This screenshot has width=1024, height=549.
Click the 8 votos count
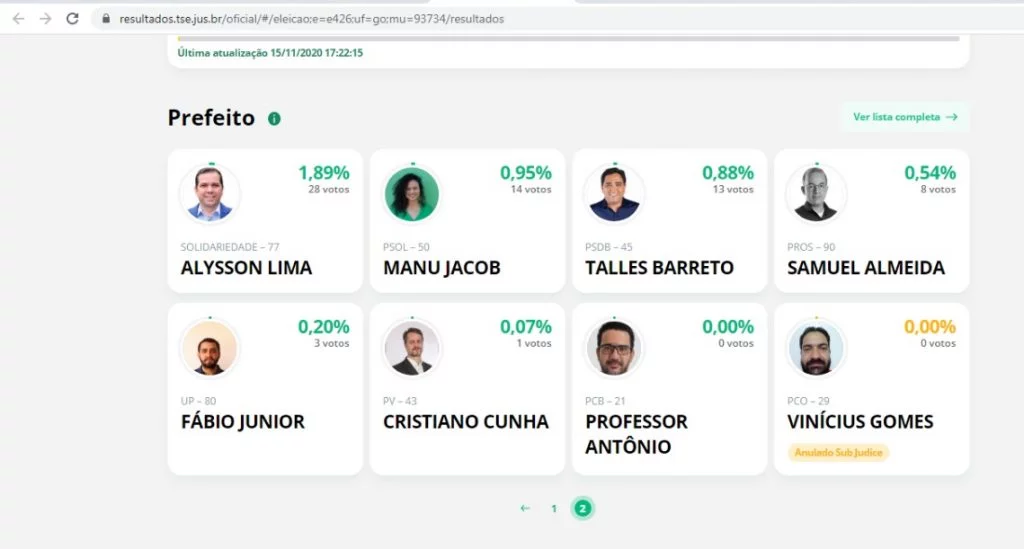(x=938, y=189)
